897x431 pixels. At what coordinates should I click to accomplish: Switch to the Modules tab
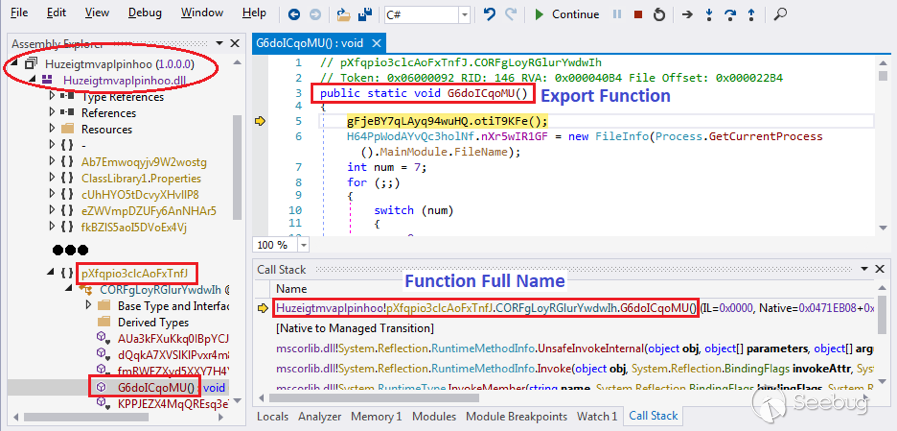point(434,417)
